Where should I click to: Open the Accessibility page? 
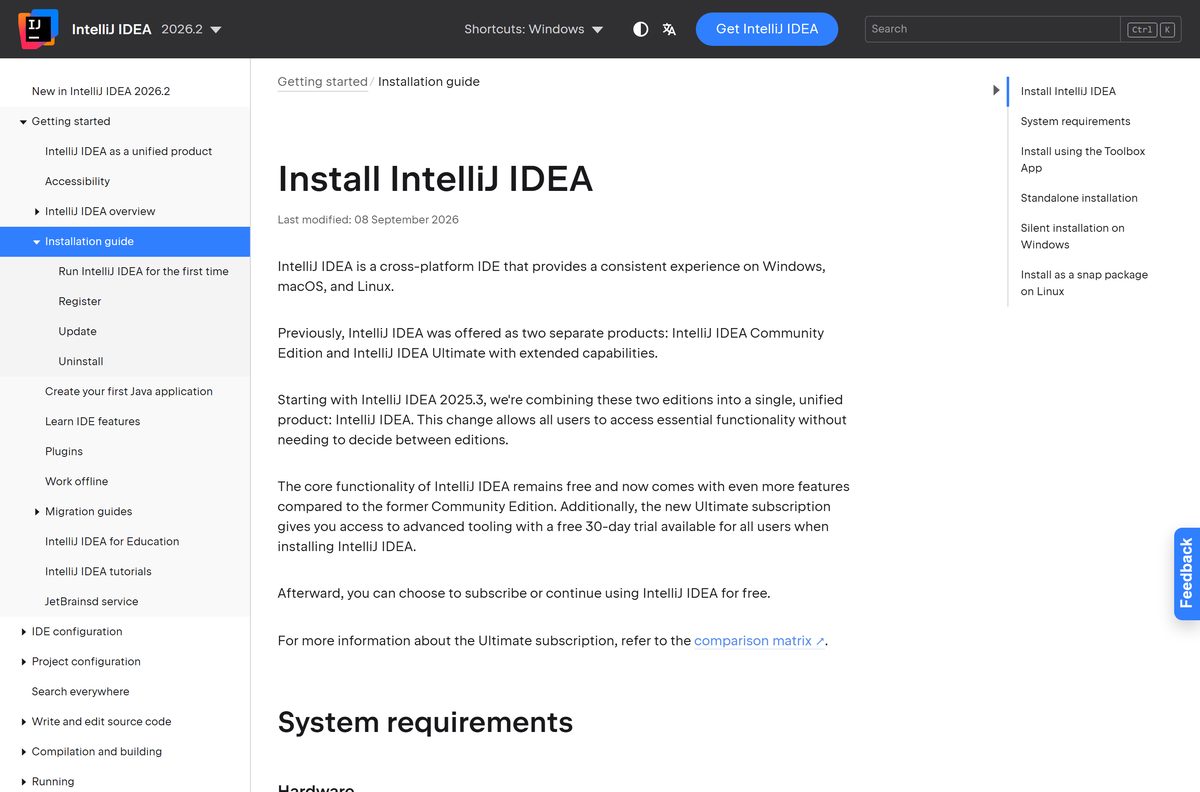[77, 181]
